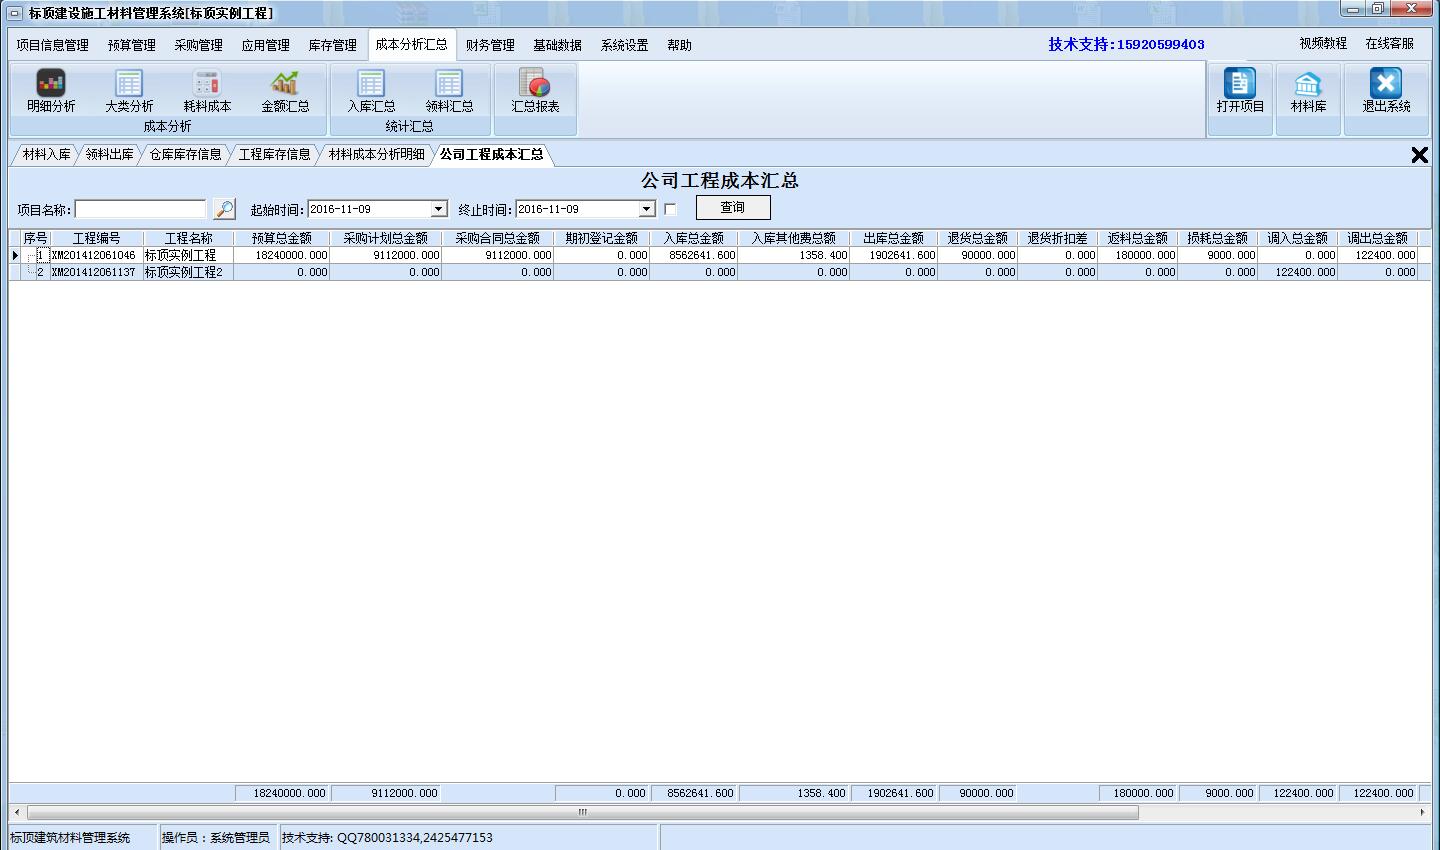This screenshot has height=850, width=1440.
Task: Click the 退出系统 exit icon
Action: [1385, 95]
